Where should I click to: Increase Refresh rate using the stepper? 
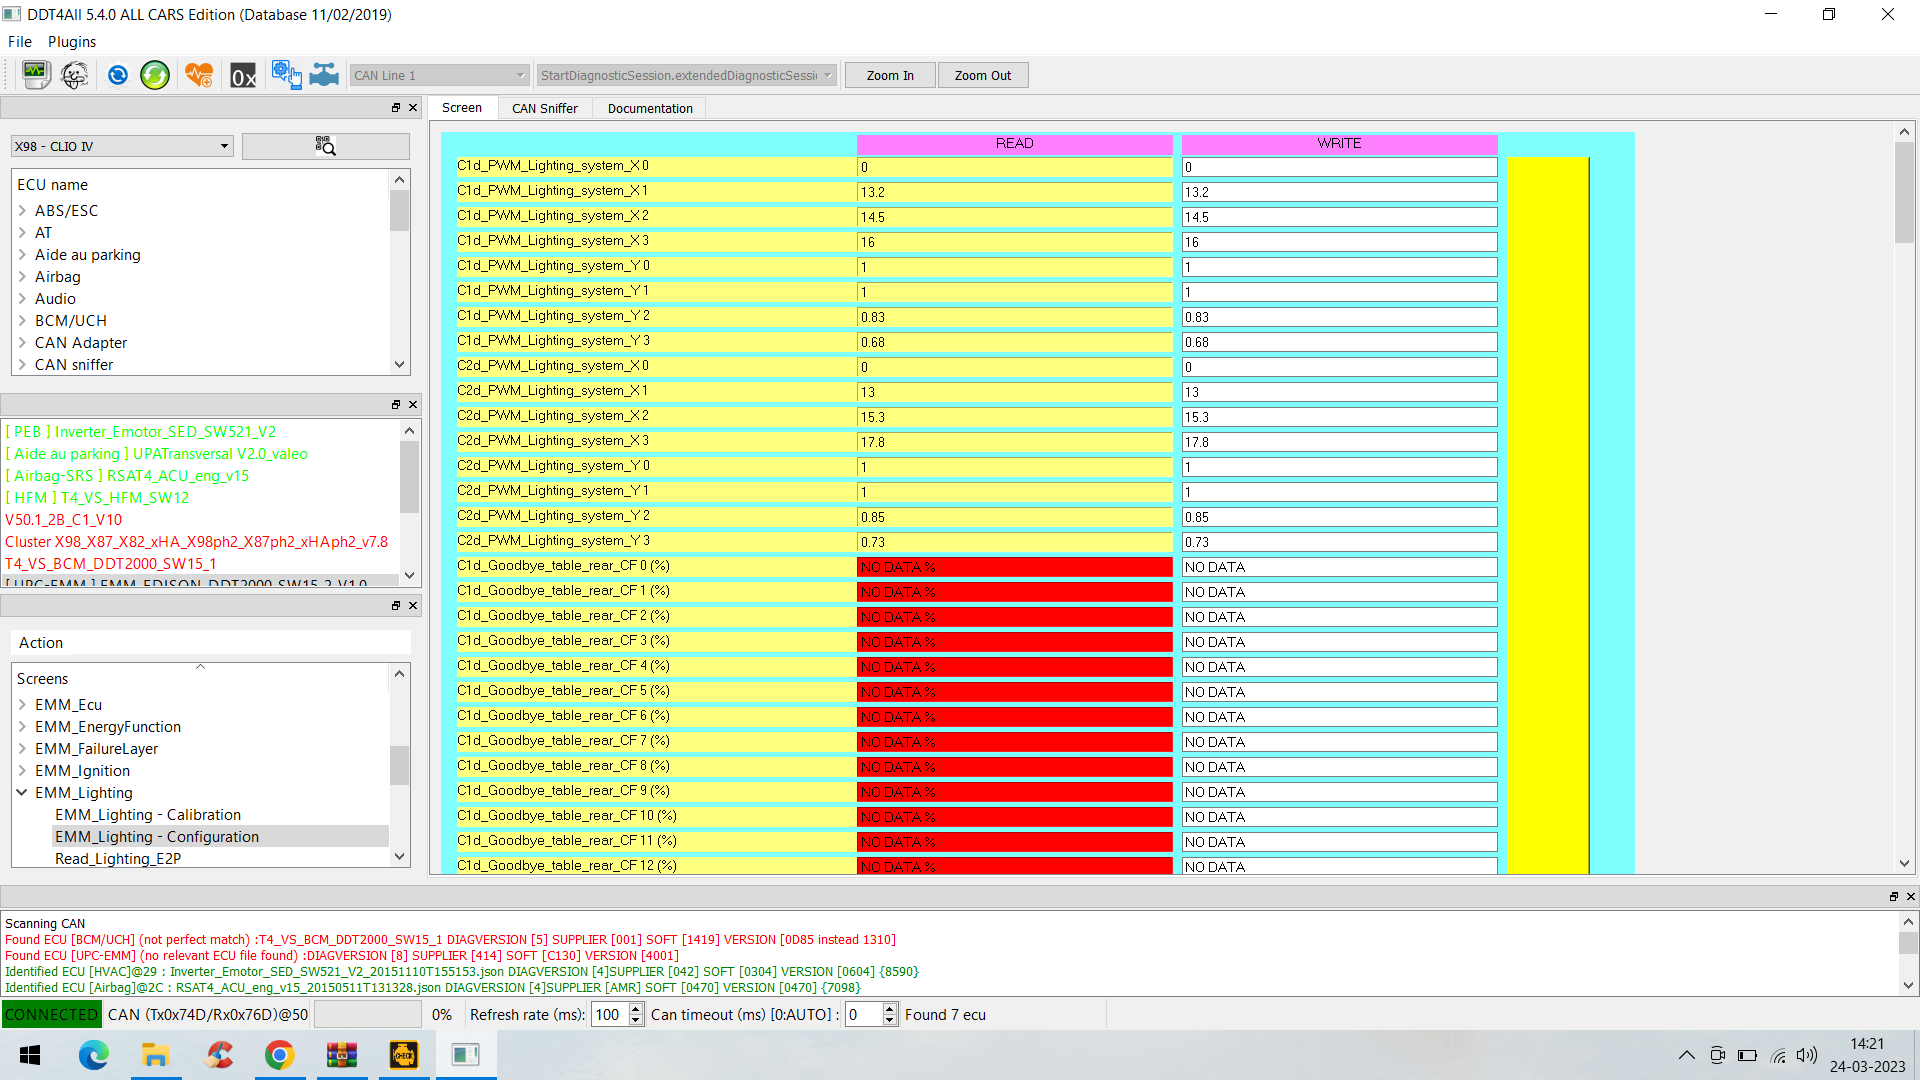[x=634, y=1009]
